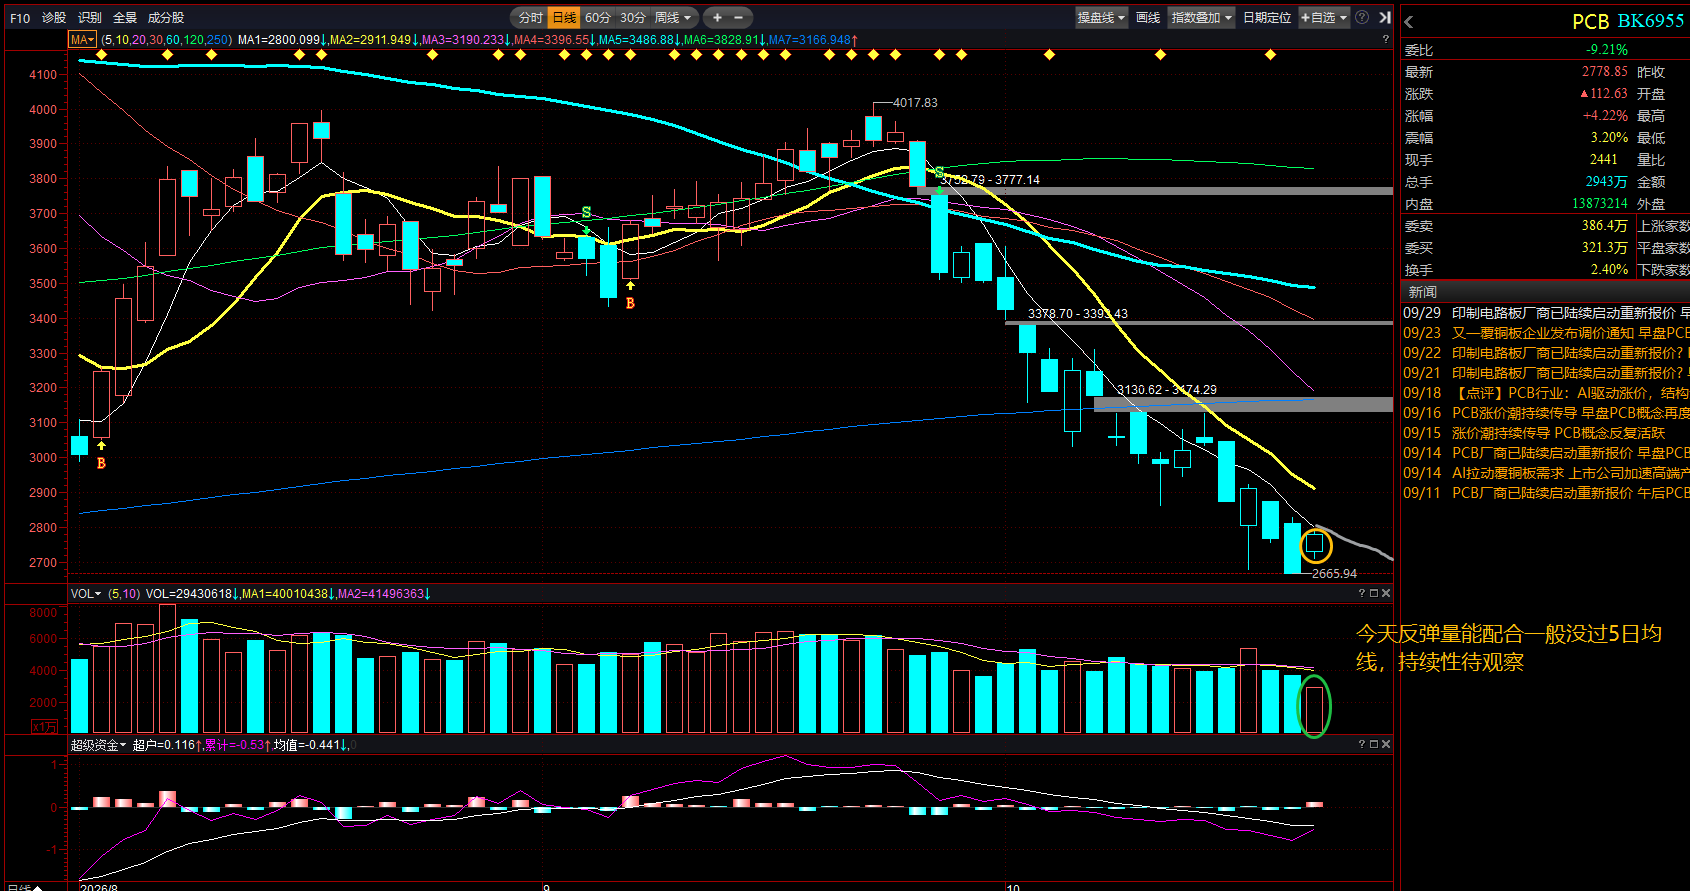Close the 超级资金 indicator panel
1690x891 pixels.
coord(1386,744)
